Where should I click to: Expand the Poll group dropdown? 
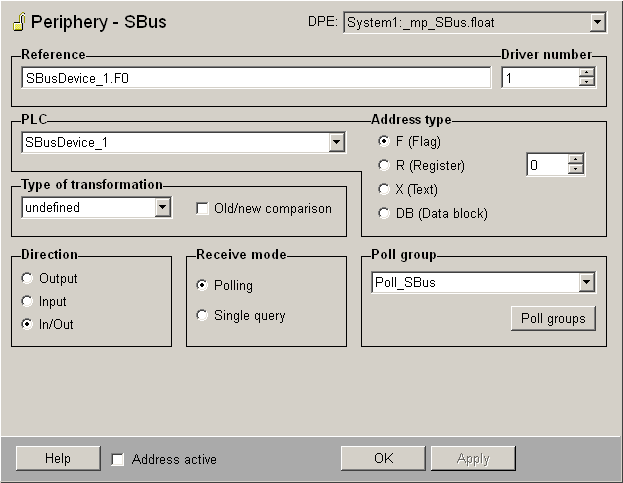586,283
